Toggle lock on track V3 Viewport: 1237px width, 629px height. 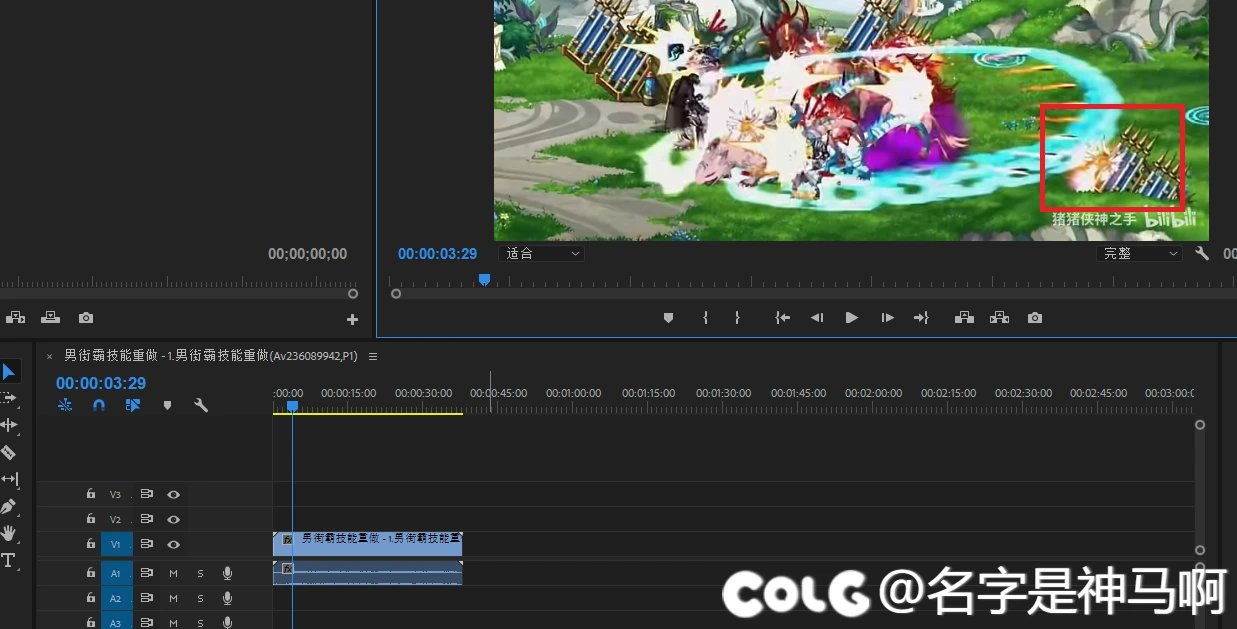pyautogui.click(x=90, y=494)
